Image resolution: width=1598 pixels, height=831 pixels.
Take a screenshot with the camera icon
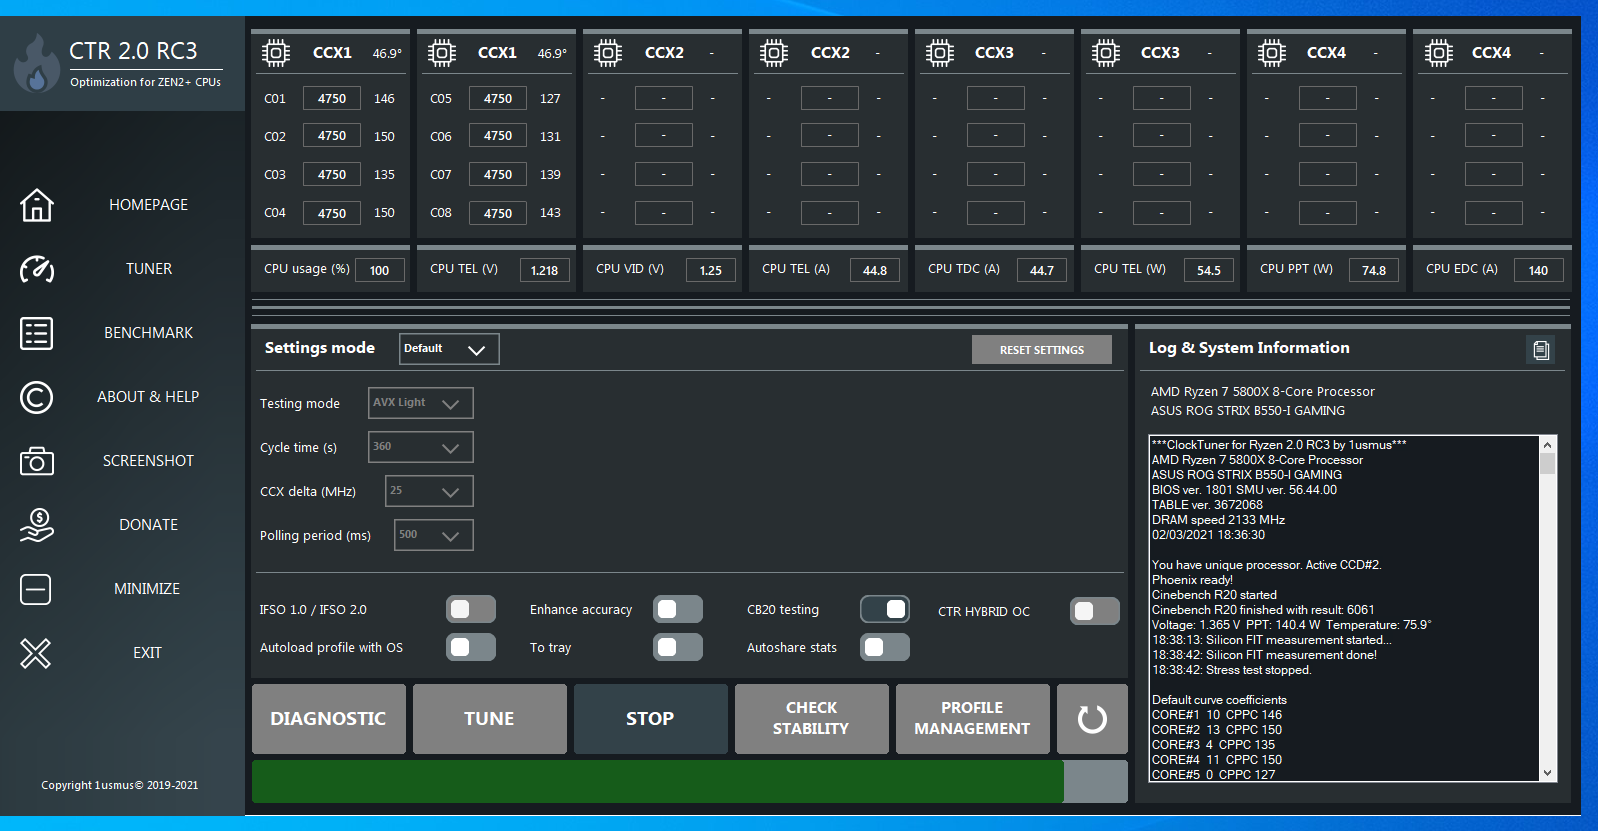click(x=37, y=461)
